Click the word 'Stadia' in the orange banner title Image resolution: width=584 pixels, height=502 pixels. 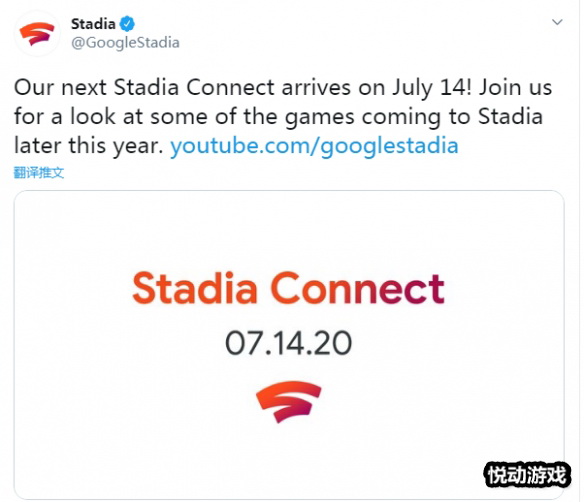[195, 288]
